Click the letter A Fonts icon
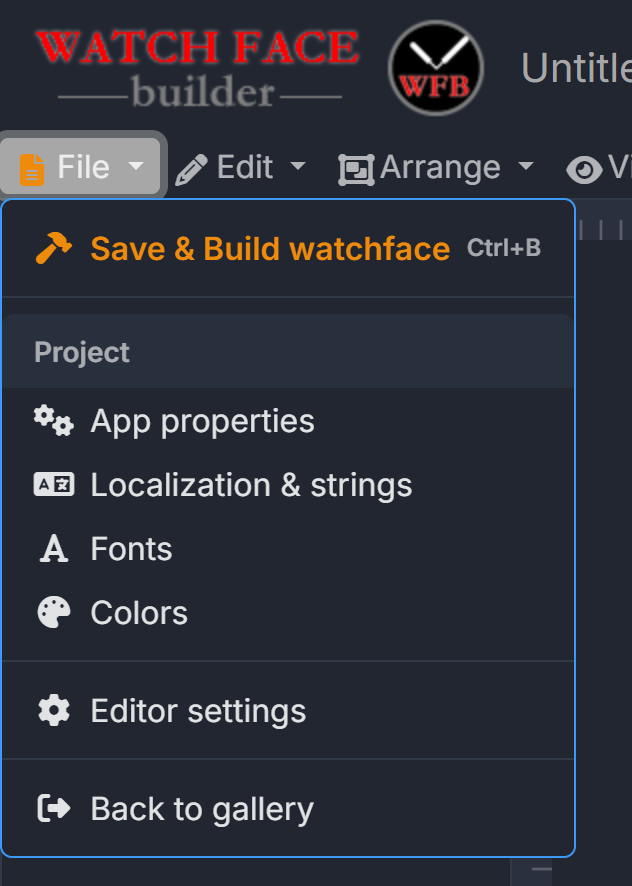This screenshot has height=886, width=632. [x=54, y=549]
